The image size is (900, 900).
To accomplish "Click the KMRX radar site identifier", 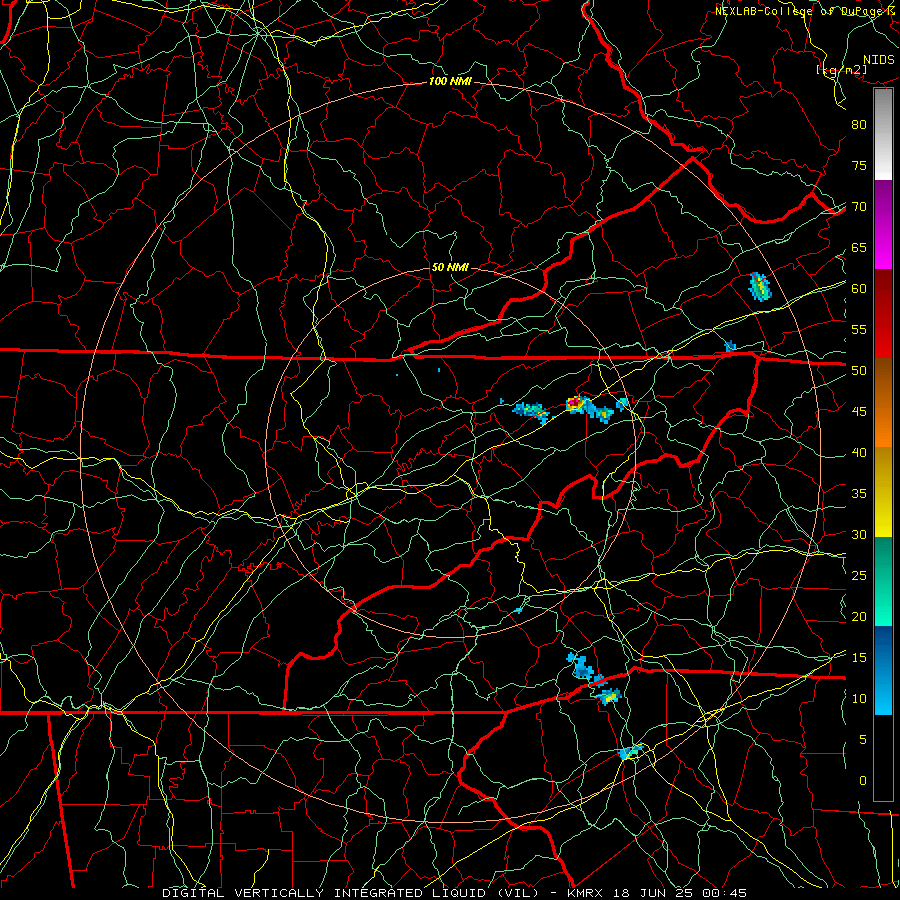I will point(587,893).
